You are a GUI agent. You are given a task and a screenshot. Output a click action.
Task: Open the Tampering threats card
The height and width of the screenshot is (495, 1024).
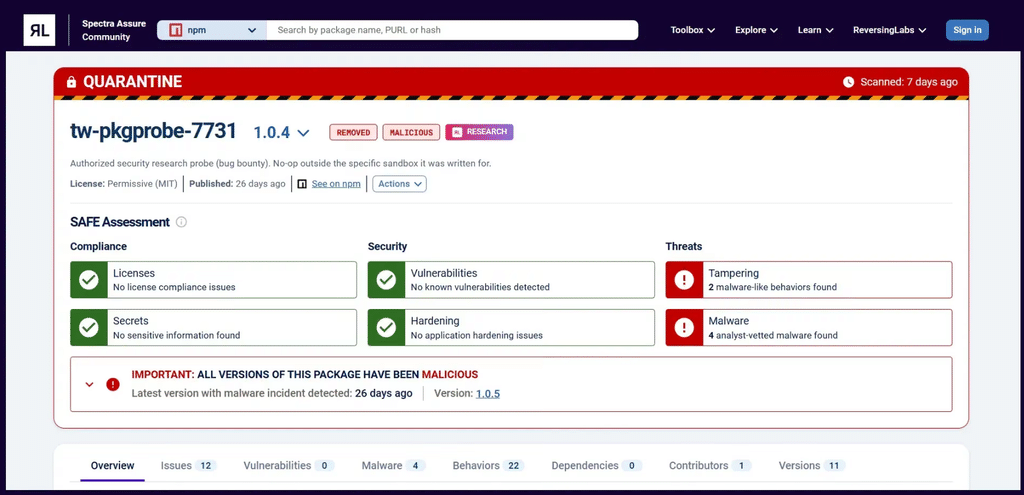tap(809, 279)
